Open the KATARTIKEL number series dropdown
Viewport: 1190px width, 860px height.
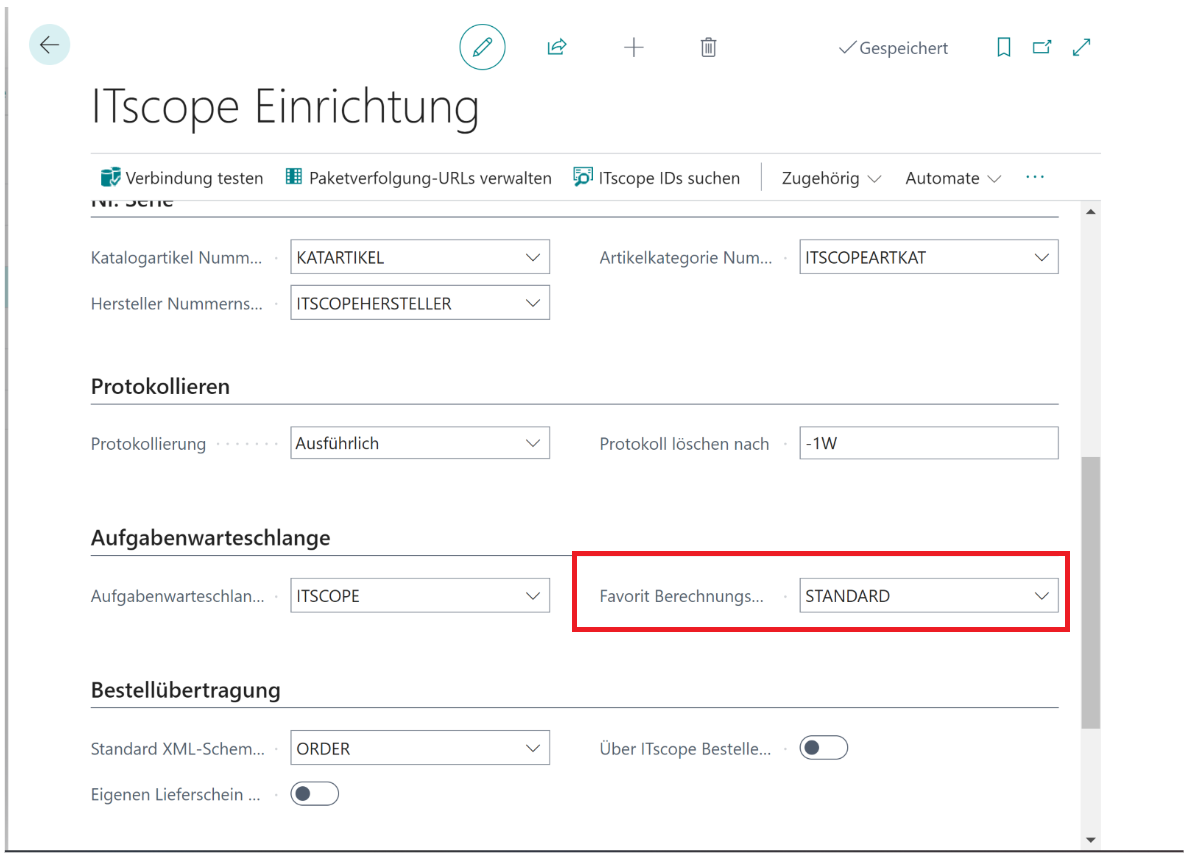tap(533, 256)
